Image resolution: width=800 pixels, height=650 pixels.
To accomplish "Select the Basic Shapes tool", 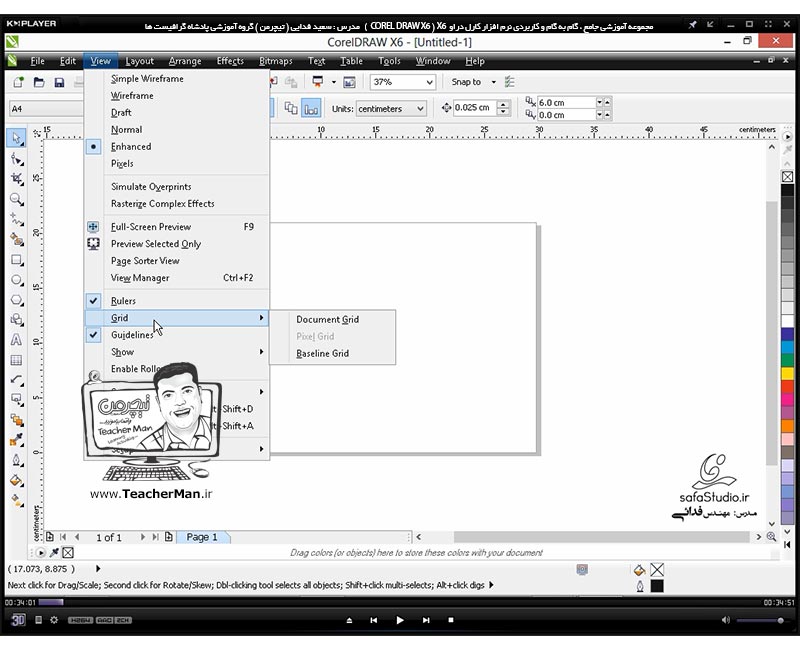I will click(16, 320).
